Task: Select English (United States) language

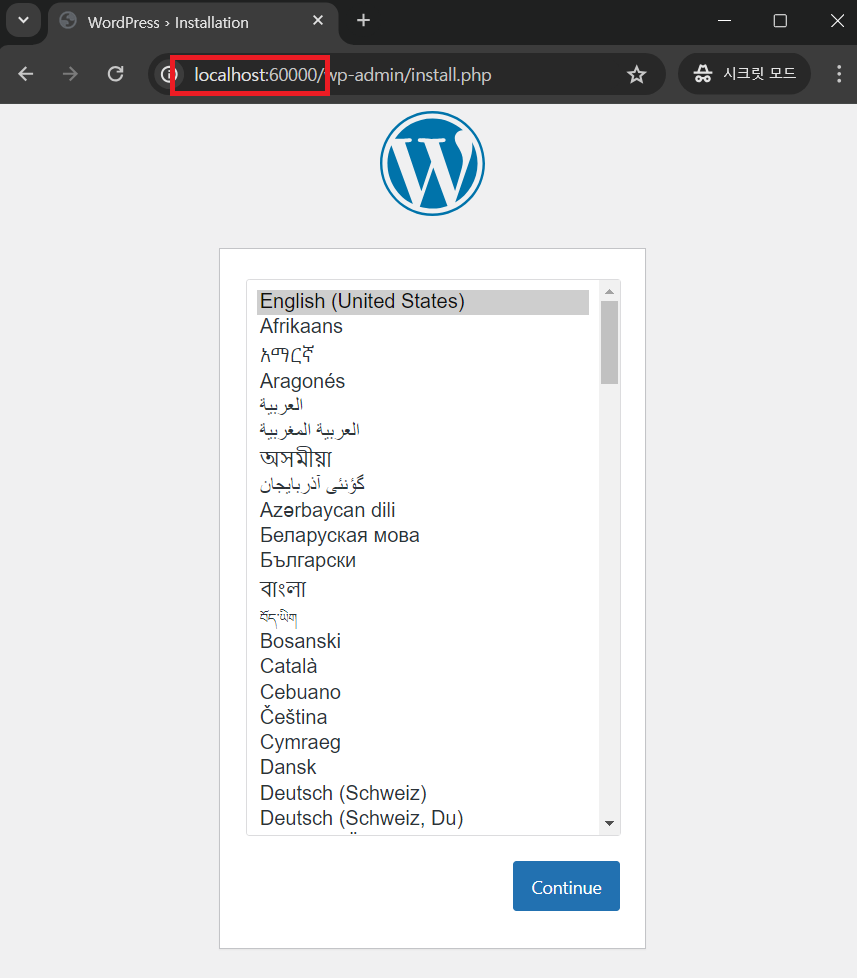Action: [423, 302]
